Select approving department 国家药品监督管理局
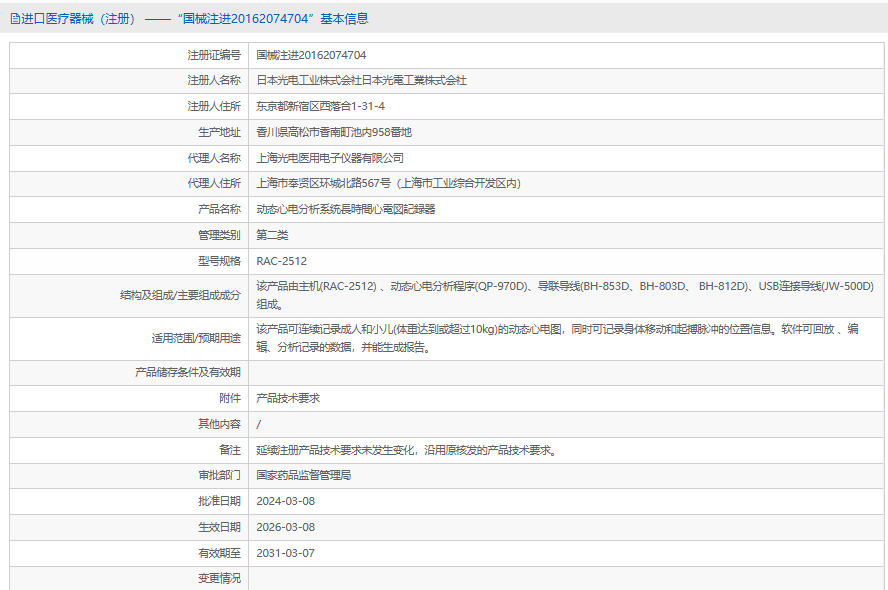888x590 pixels. tap(304, 476)
